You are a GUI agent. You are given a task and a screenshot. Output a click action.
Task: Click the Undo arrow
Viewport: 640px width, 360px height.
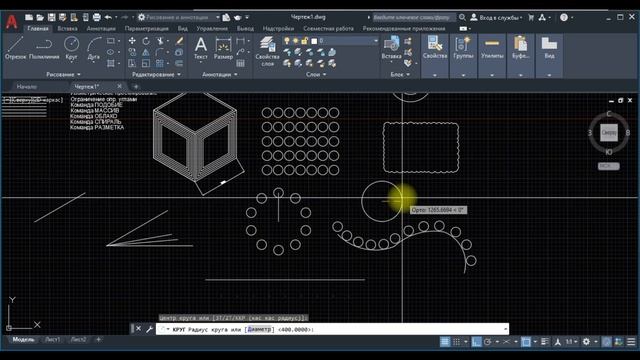coord(108,17)
